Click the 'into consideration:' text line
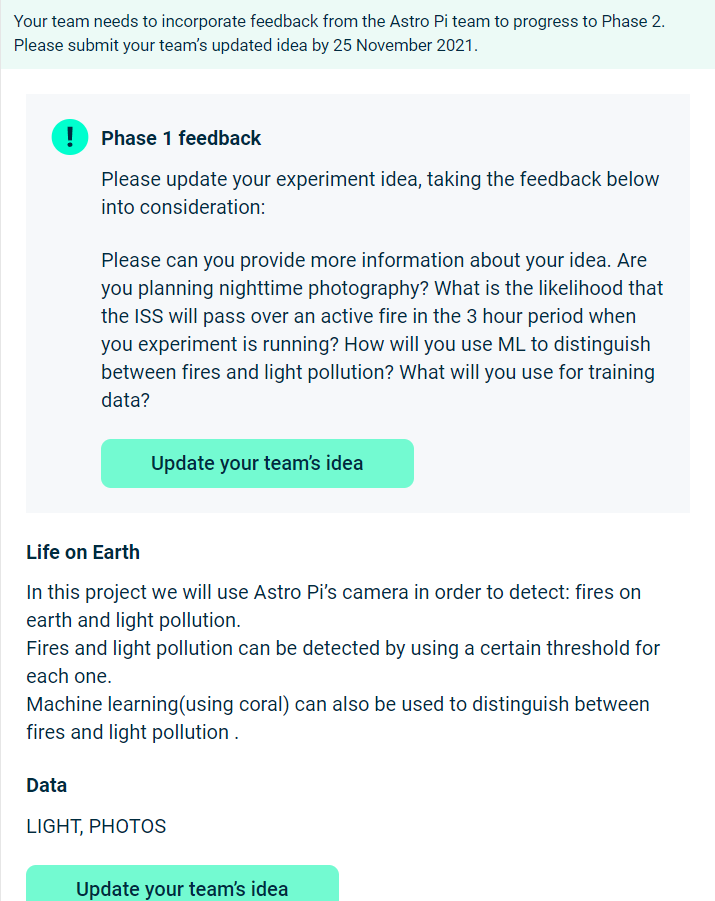Image resolution: width=715 pixels, height=901 pixels. point(183,207)
